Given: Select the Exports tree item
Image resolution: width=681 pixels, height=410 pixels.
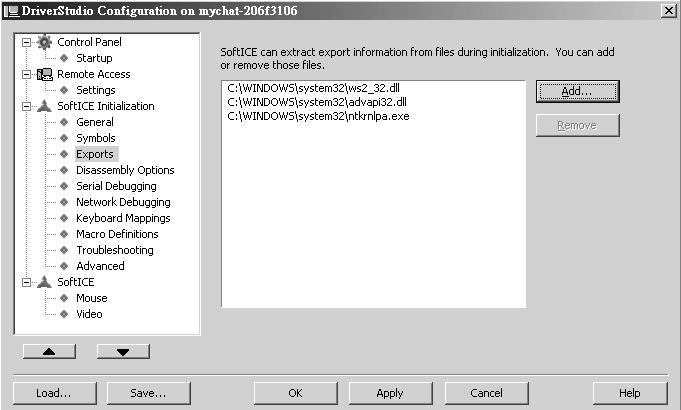Looking at the screenshot, I should [x=95, y=154].
